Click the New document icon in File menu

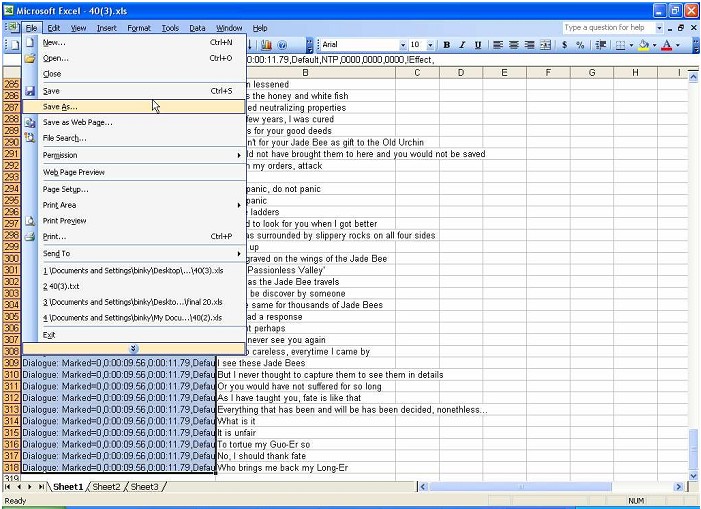point(30,42)
